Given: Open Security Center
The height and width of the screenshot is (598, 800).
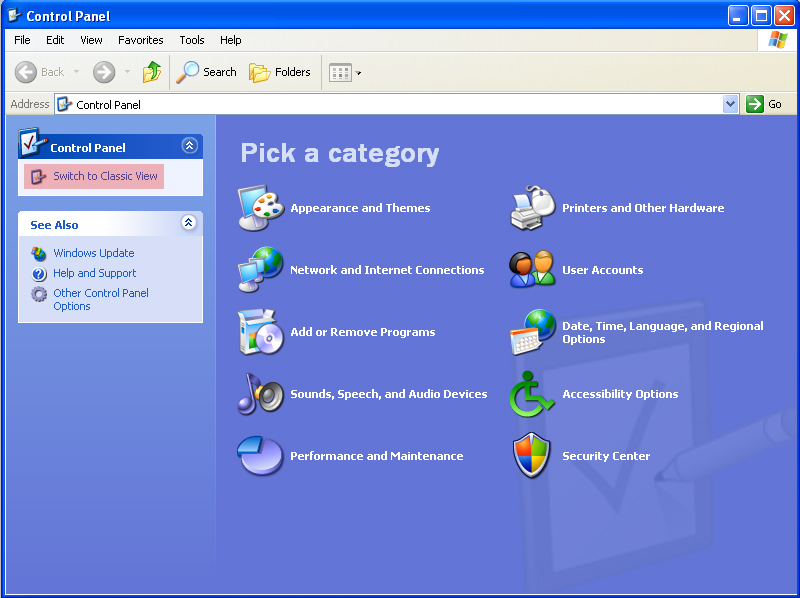Looking at the screenshot, I should pos(604,455).
